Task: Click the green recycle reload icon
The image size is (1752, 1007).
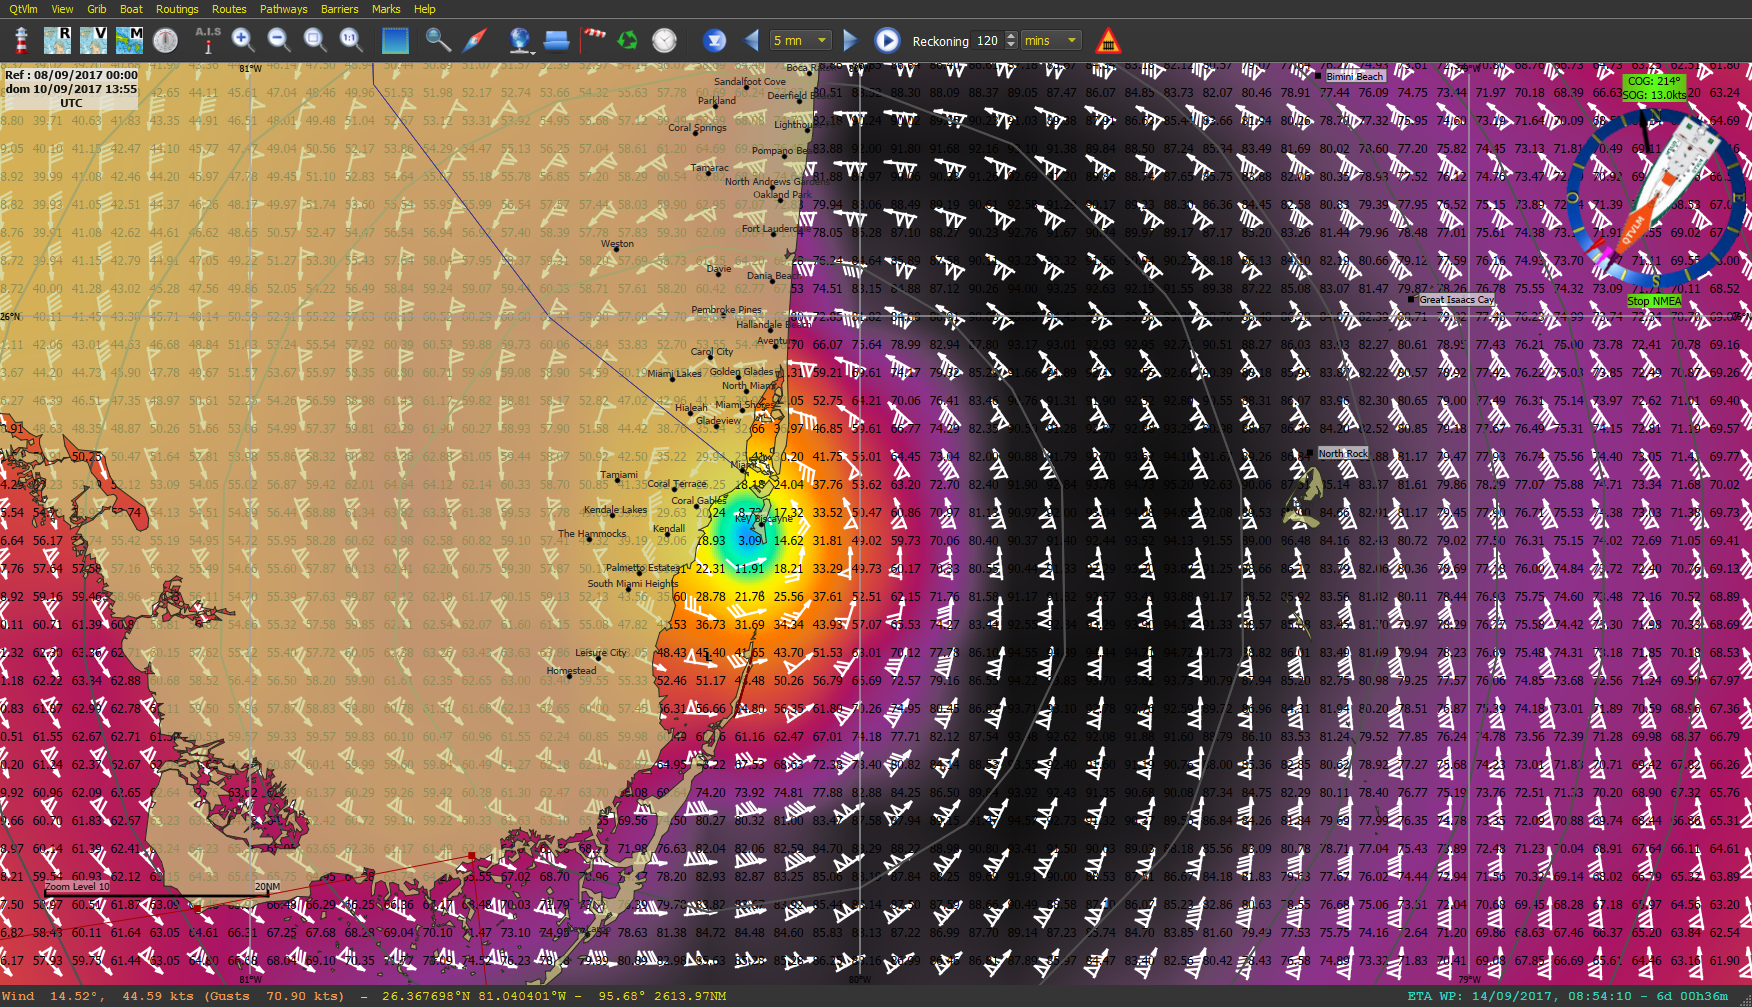Action: pos(628,40)
